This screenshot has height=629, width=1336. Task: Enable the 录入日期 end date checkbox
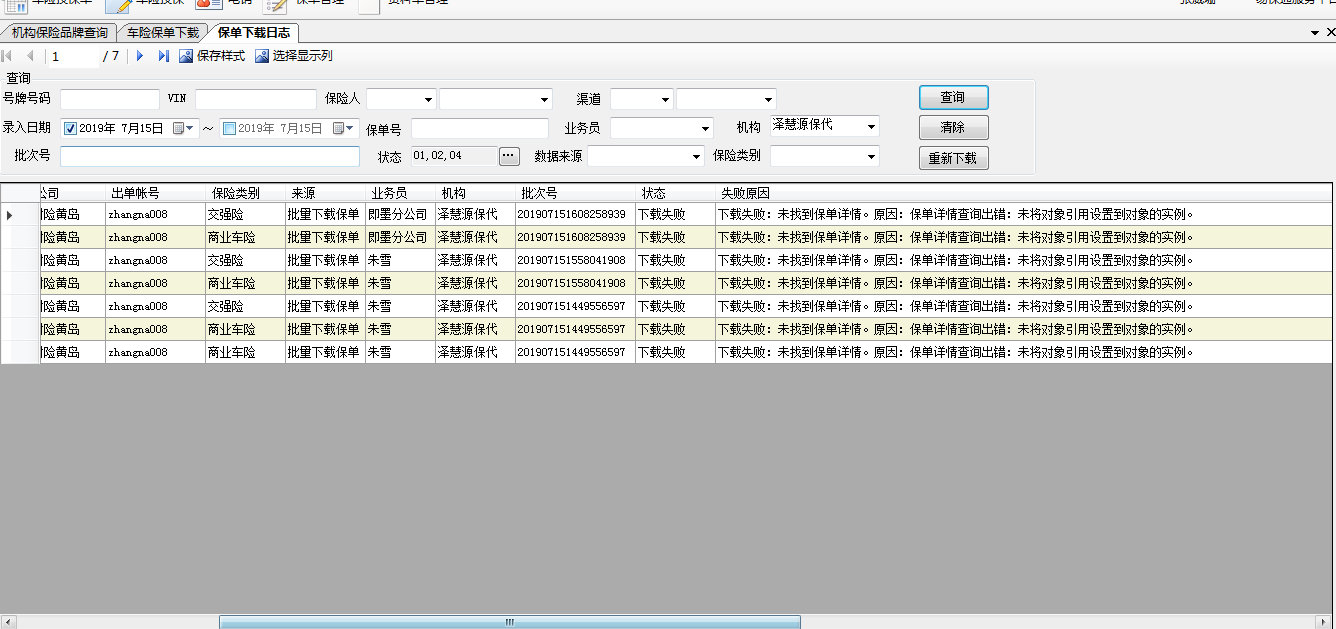[229, 128]
